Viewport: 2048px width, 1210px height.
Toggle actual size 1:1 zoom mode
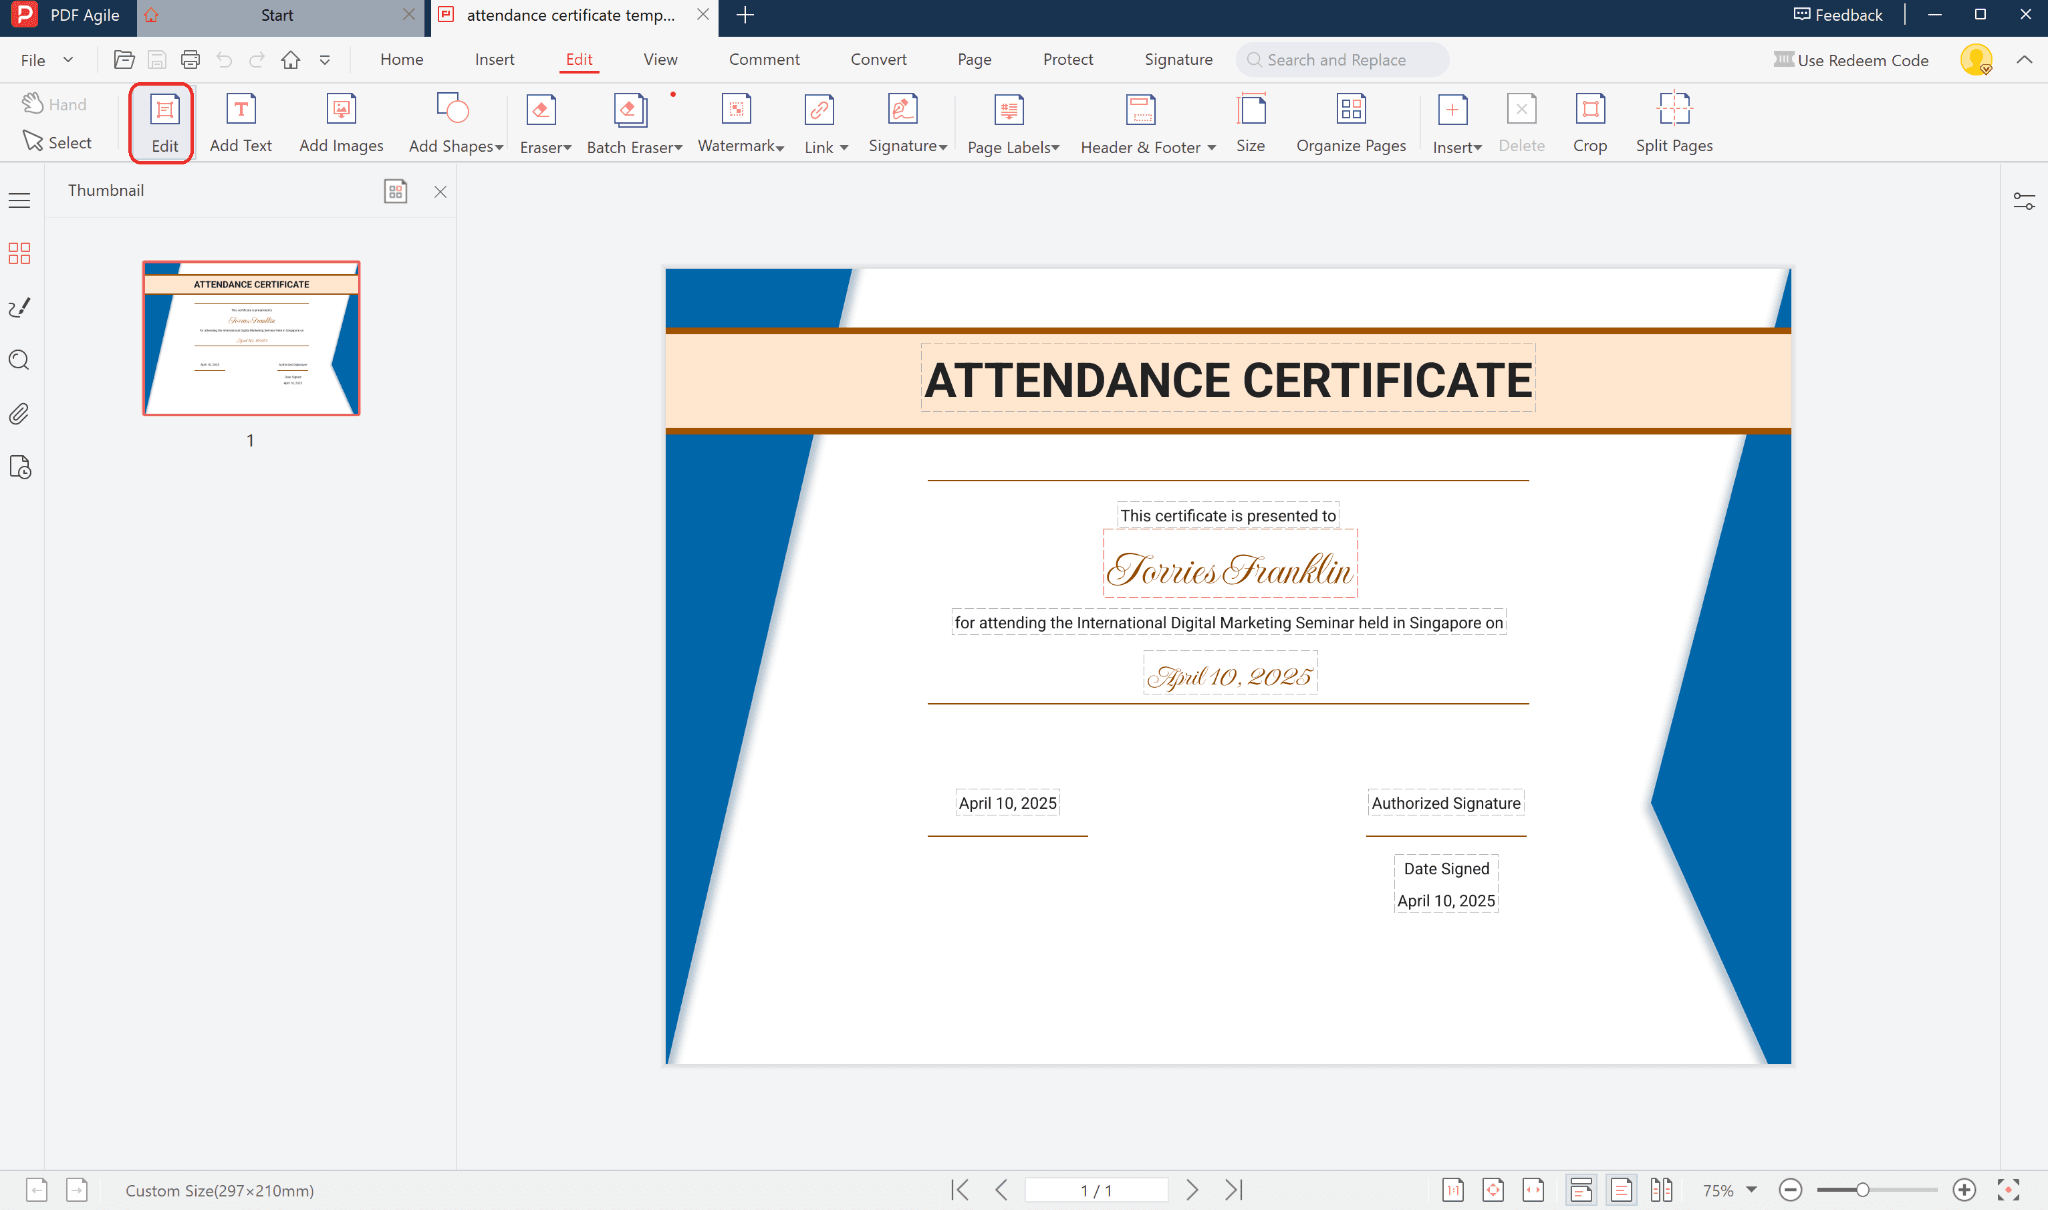1453,1190
